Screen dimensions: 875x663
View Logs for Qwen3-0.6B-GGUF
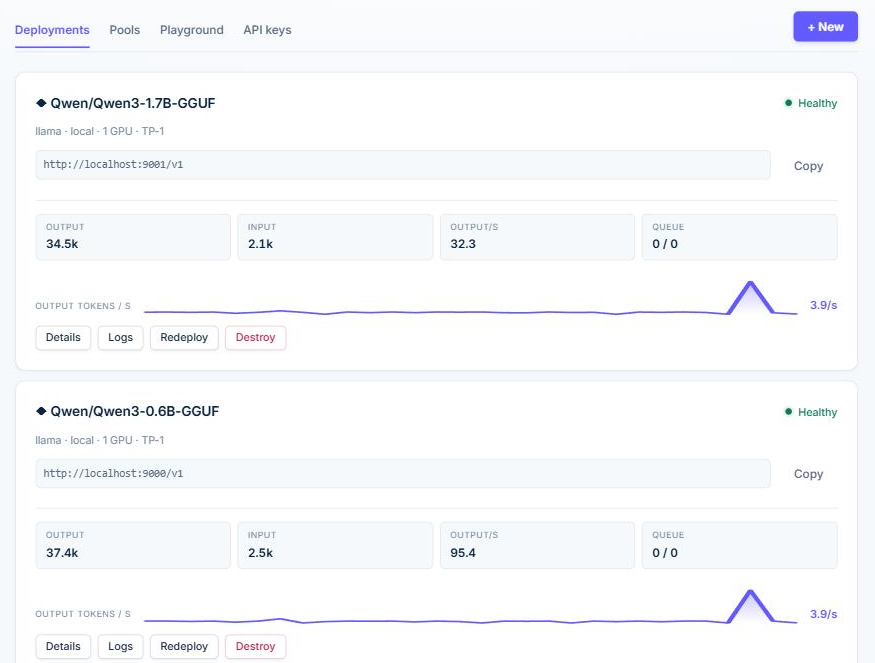pyautogui.click(x=120, y=646)
